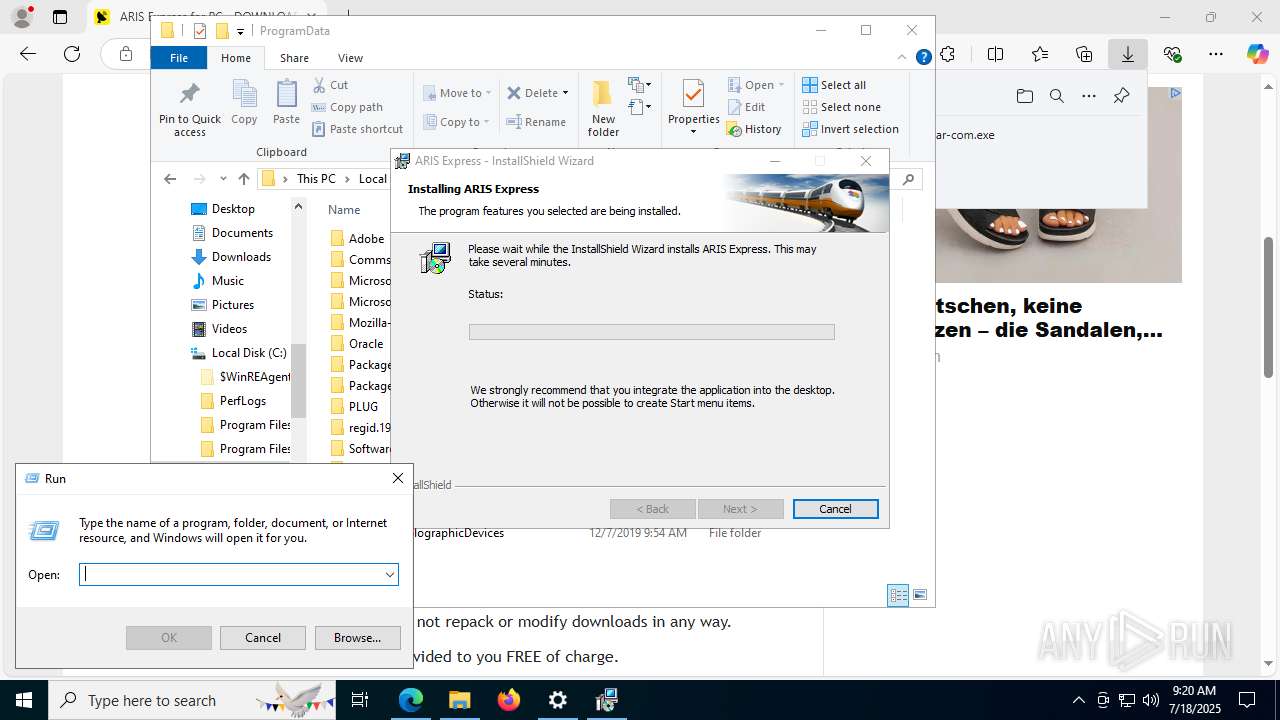
Task: Choose Cut in the Clipboard group
Action: click(330, 85)
